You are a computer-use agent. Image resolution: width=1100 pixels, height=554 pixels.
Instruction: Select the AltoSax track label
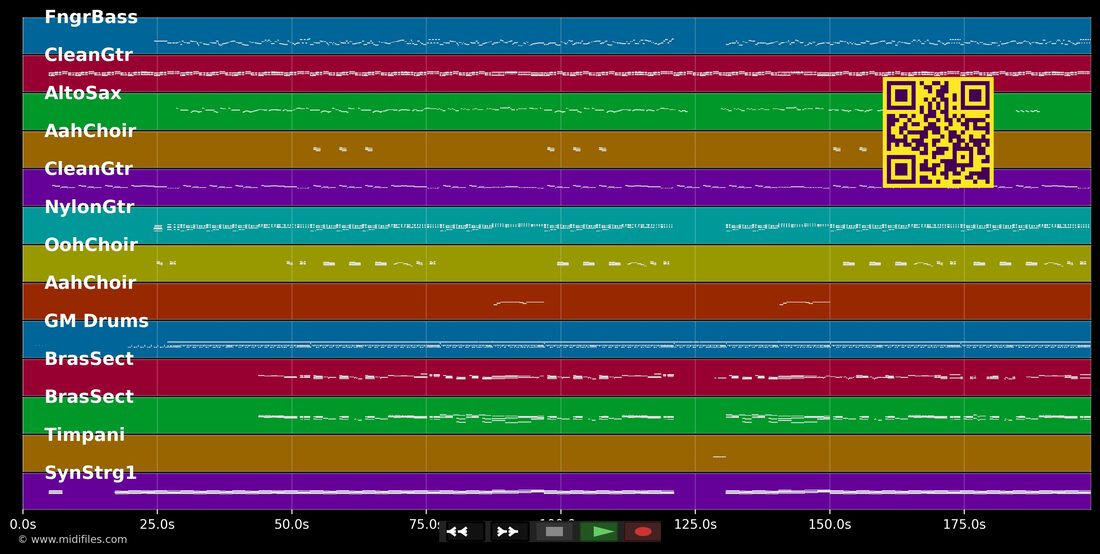[83, 93]
